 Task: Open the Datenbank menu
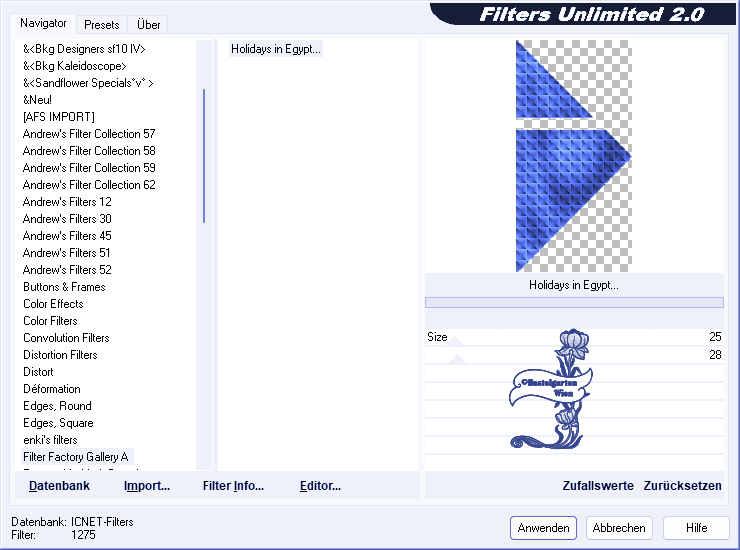click(x=59, y=485)
